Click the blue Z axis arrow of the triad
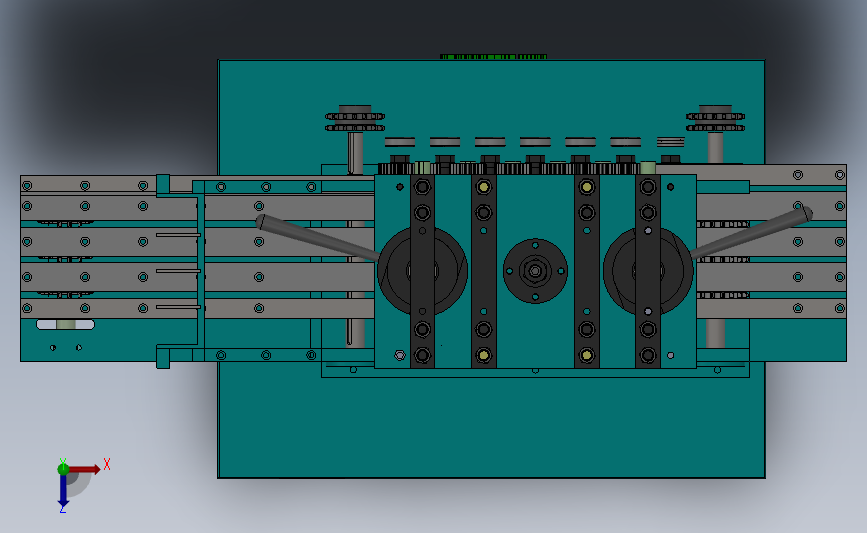Image resolution: width=867 pixels, height=533 pixels. pyautogui.click(x=63, y=490)
